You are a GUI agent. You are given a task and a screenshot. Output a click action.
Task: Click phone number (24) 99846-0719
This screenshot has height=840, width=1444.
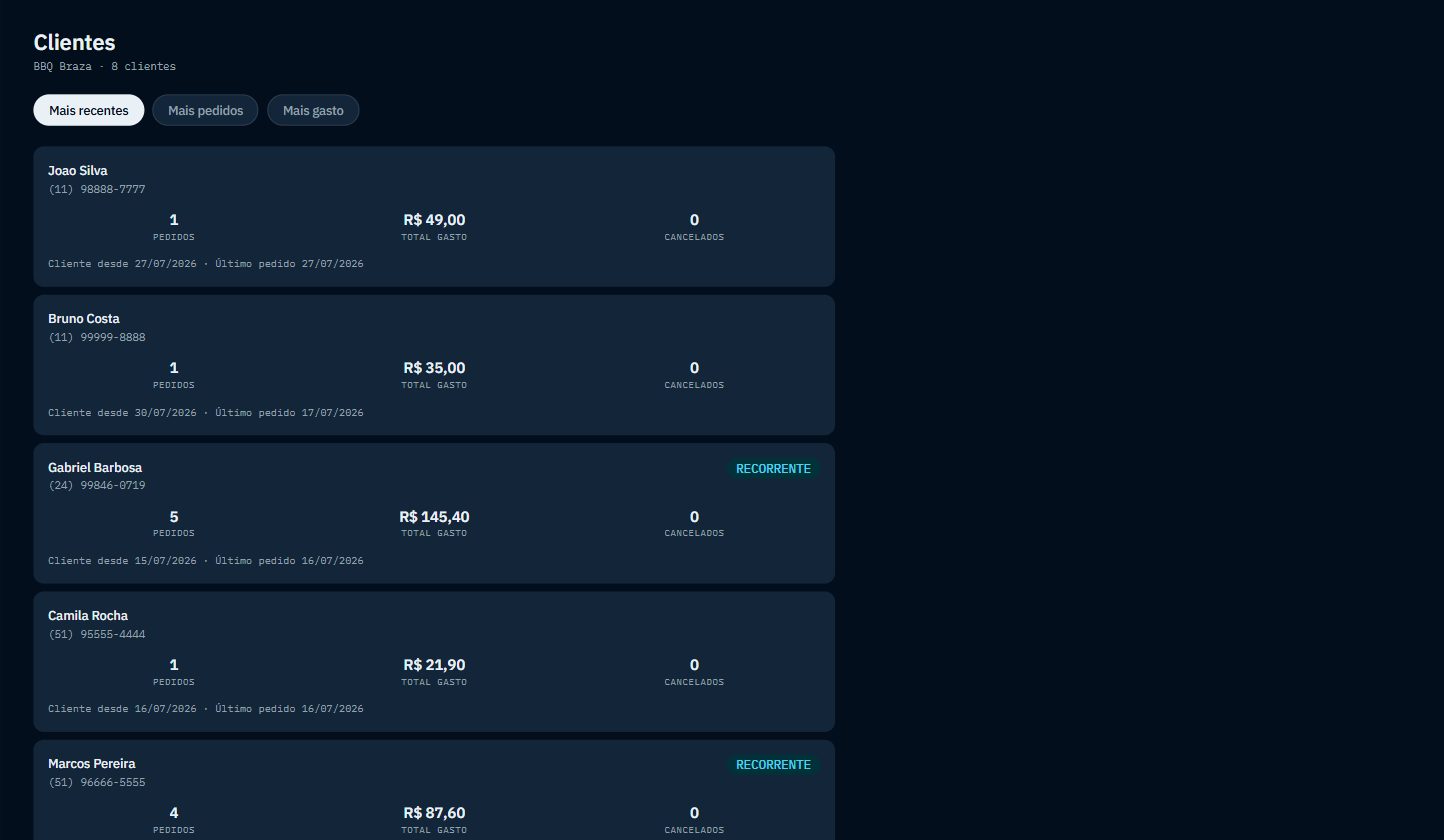point(97,486)
